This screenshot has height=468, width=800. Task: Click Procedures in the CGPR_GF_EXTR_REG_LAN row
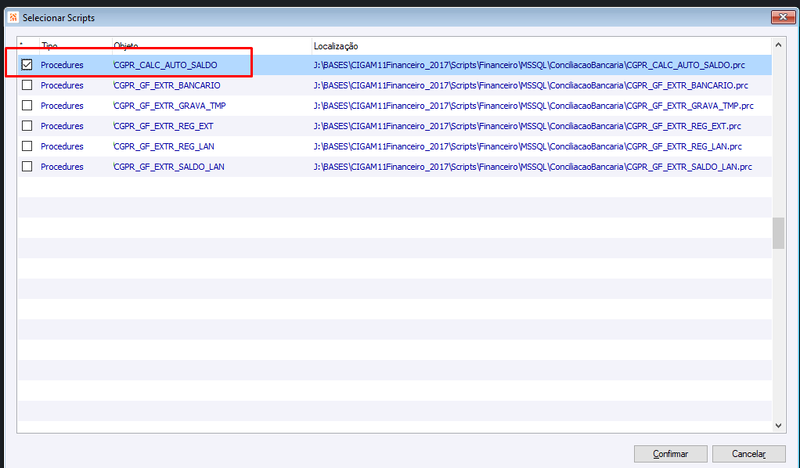point(62,146)
